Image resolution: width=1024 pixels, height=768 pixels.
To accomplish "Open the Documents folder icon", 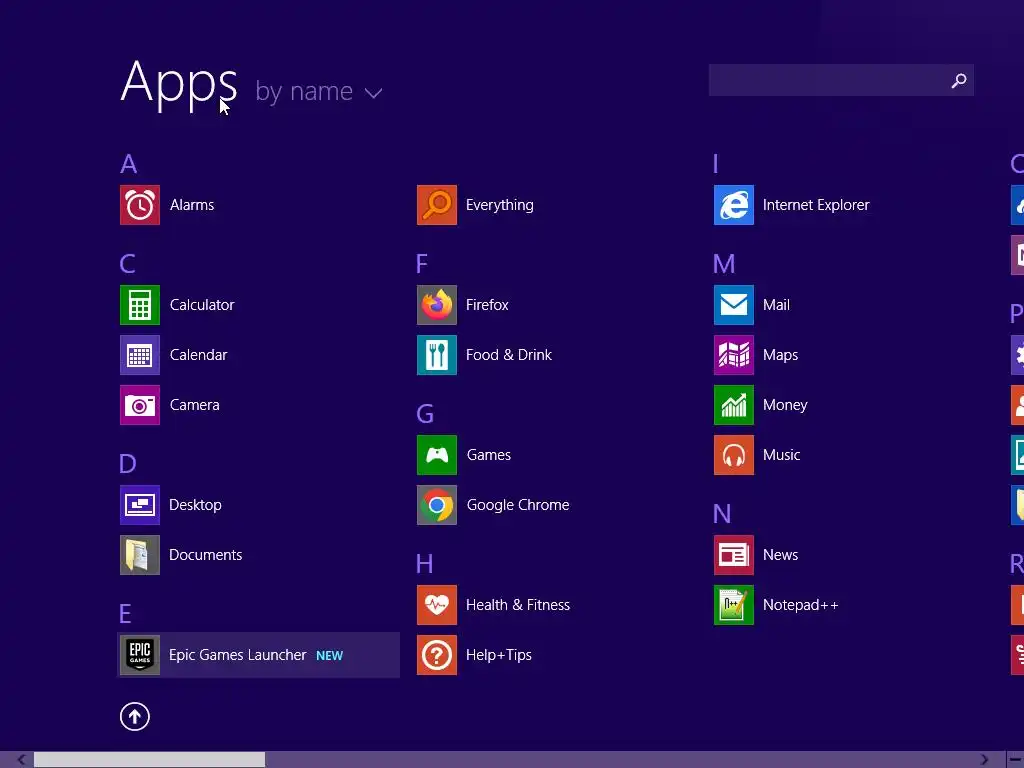I will pos(140,555).
